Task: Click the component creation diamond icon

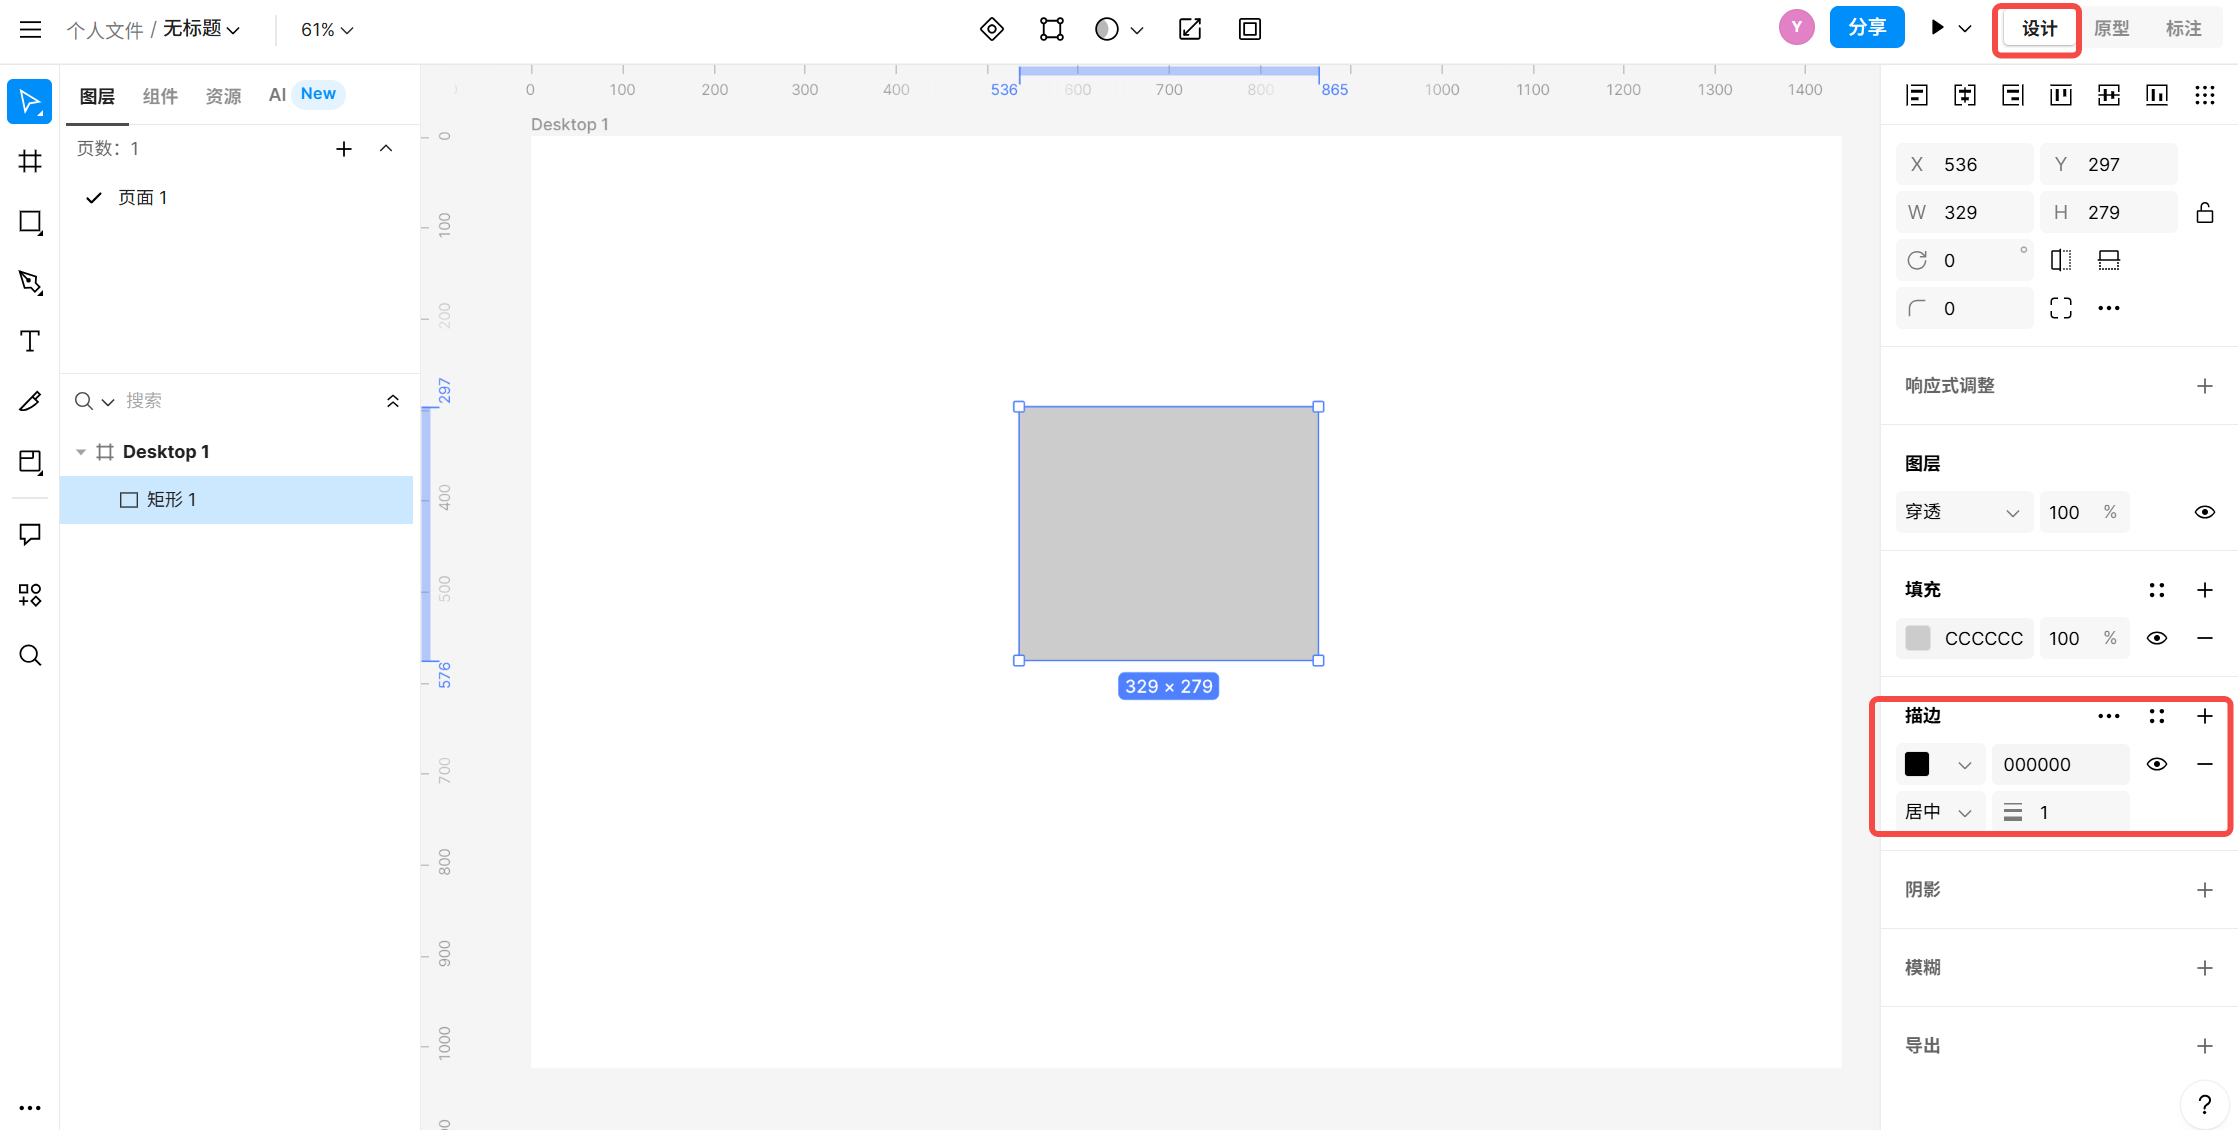Action: click(x=991, y=29)
